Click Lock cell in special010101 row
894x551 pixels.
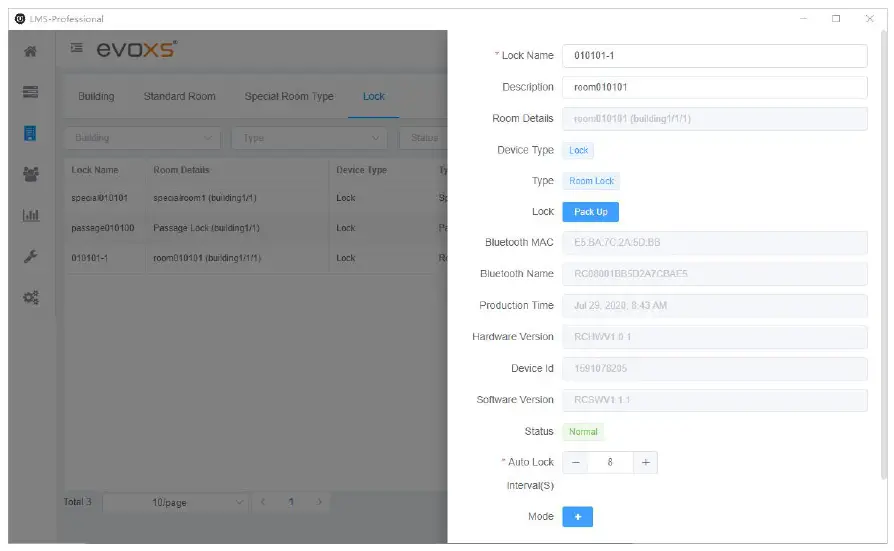pos(346,198)
